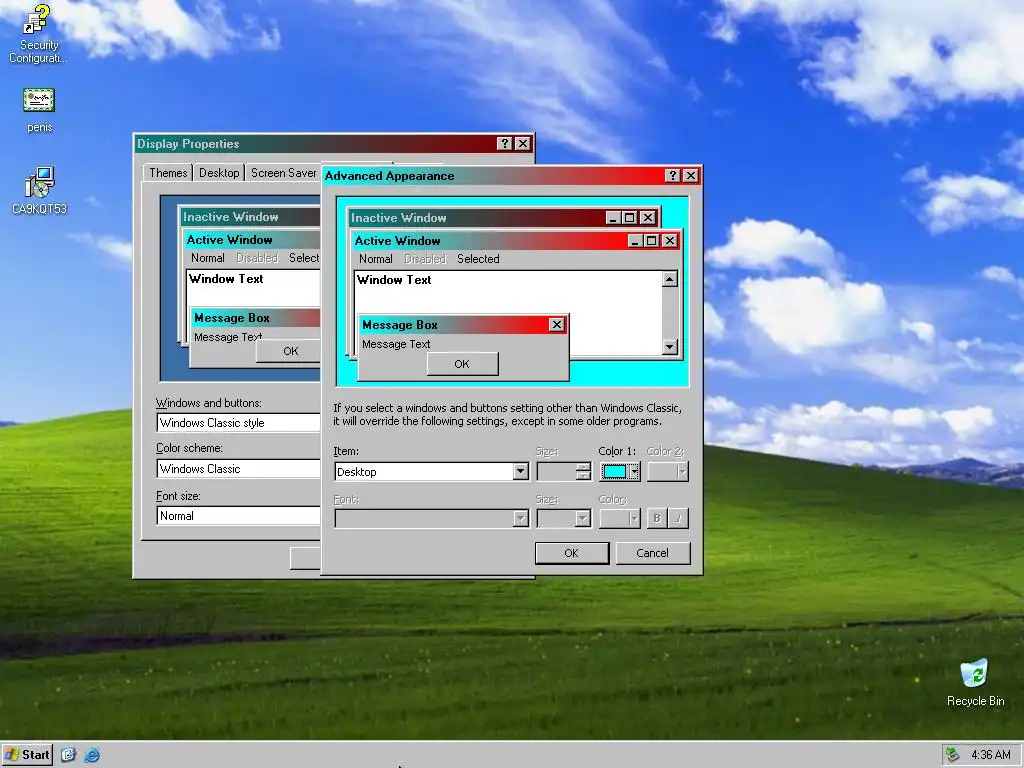Click the preview scrollbar up arrow

tap(669, 280)
